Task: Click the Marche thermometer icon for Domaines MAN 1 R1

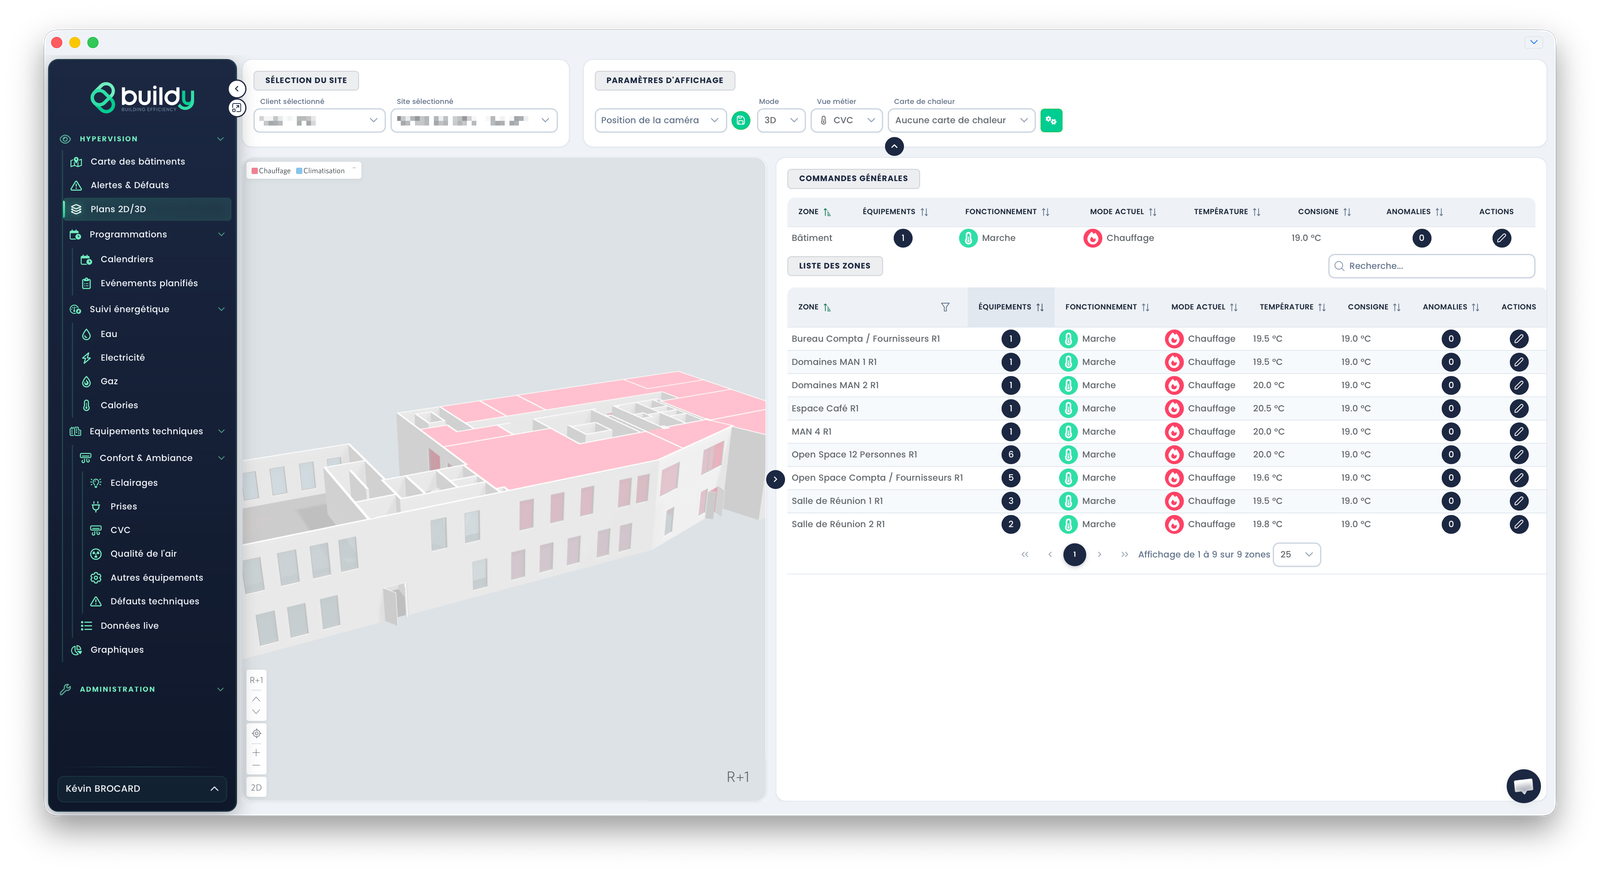Action: pyautogui.click(x=1068, y=362)
